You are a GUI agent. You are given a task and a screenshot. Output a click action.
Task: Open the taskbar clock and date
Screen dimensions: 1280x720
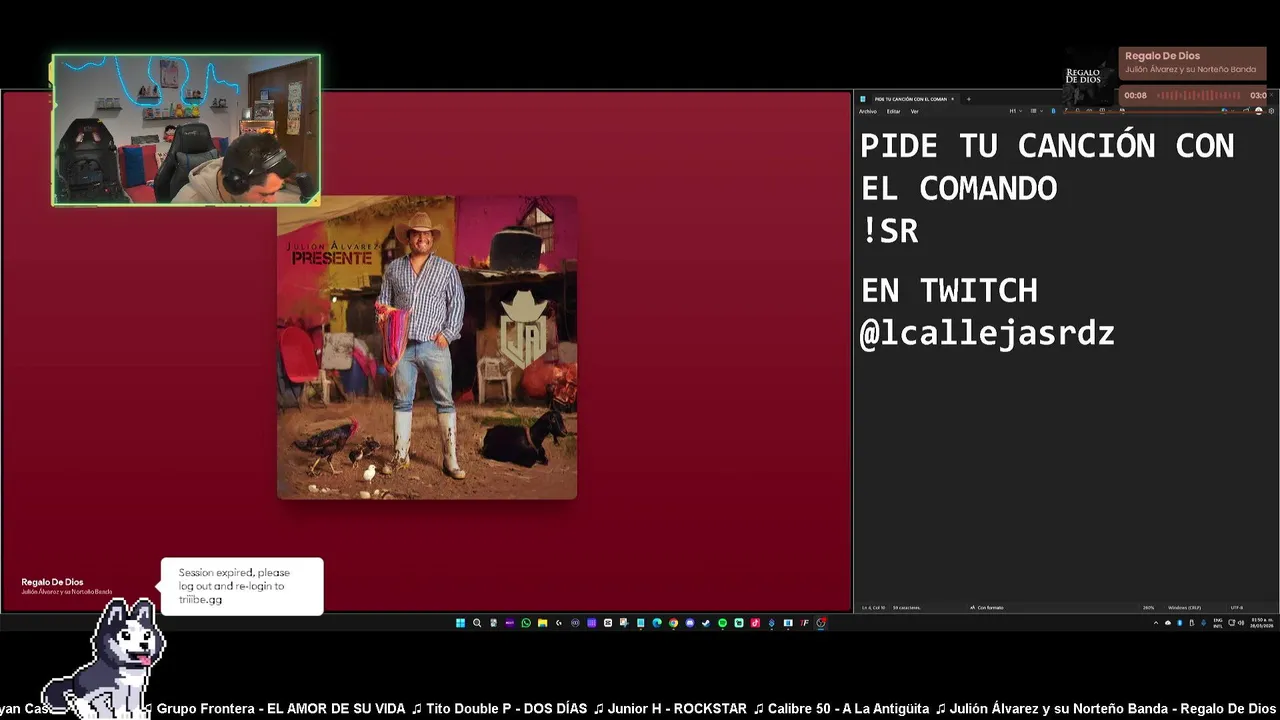(x=1262, y=623)
